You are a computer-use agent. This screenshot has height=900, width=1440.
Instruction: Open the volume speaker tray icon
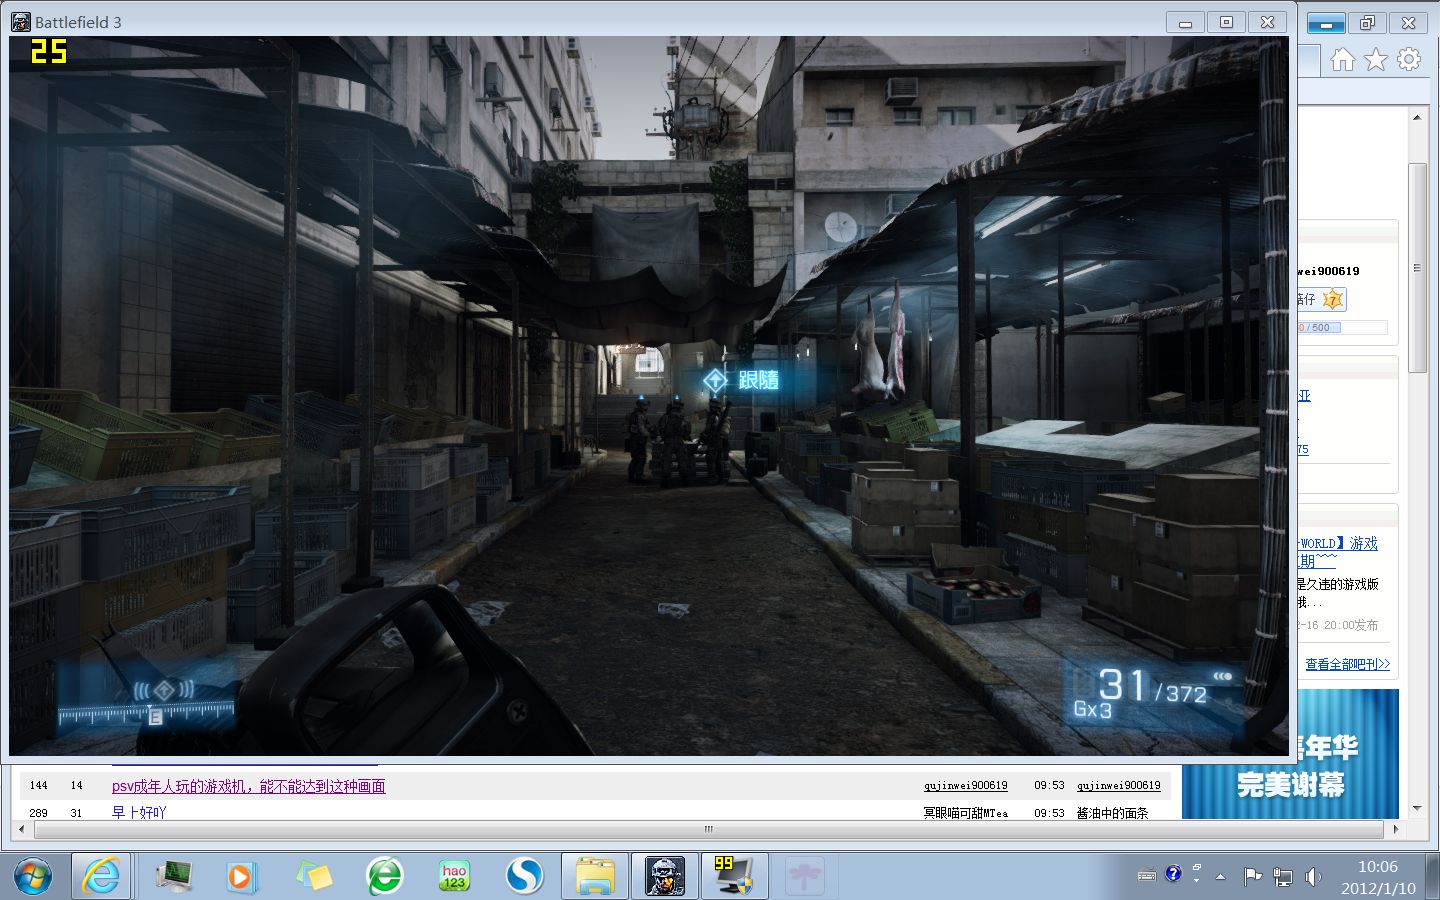point(1313,877)
